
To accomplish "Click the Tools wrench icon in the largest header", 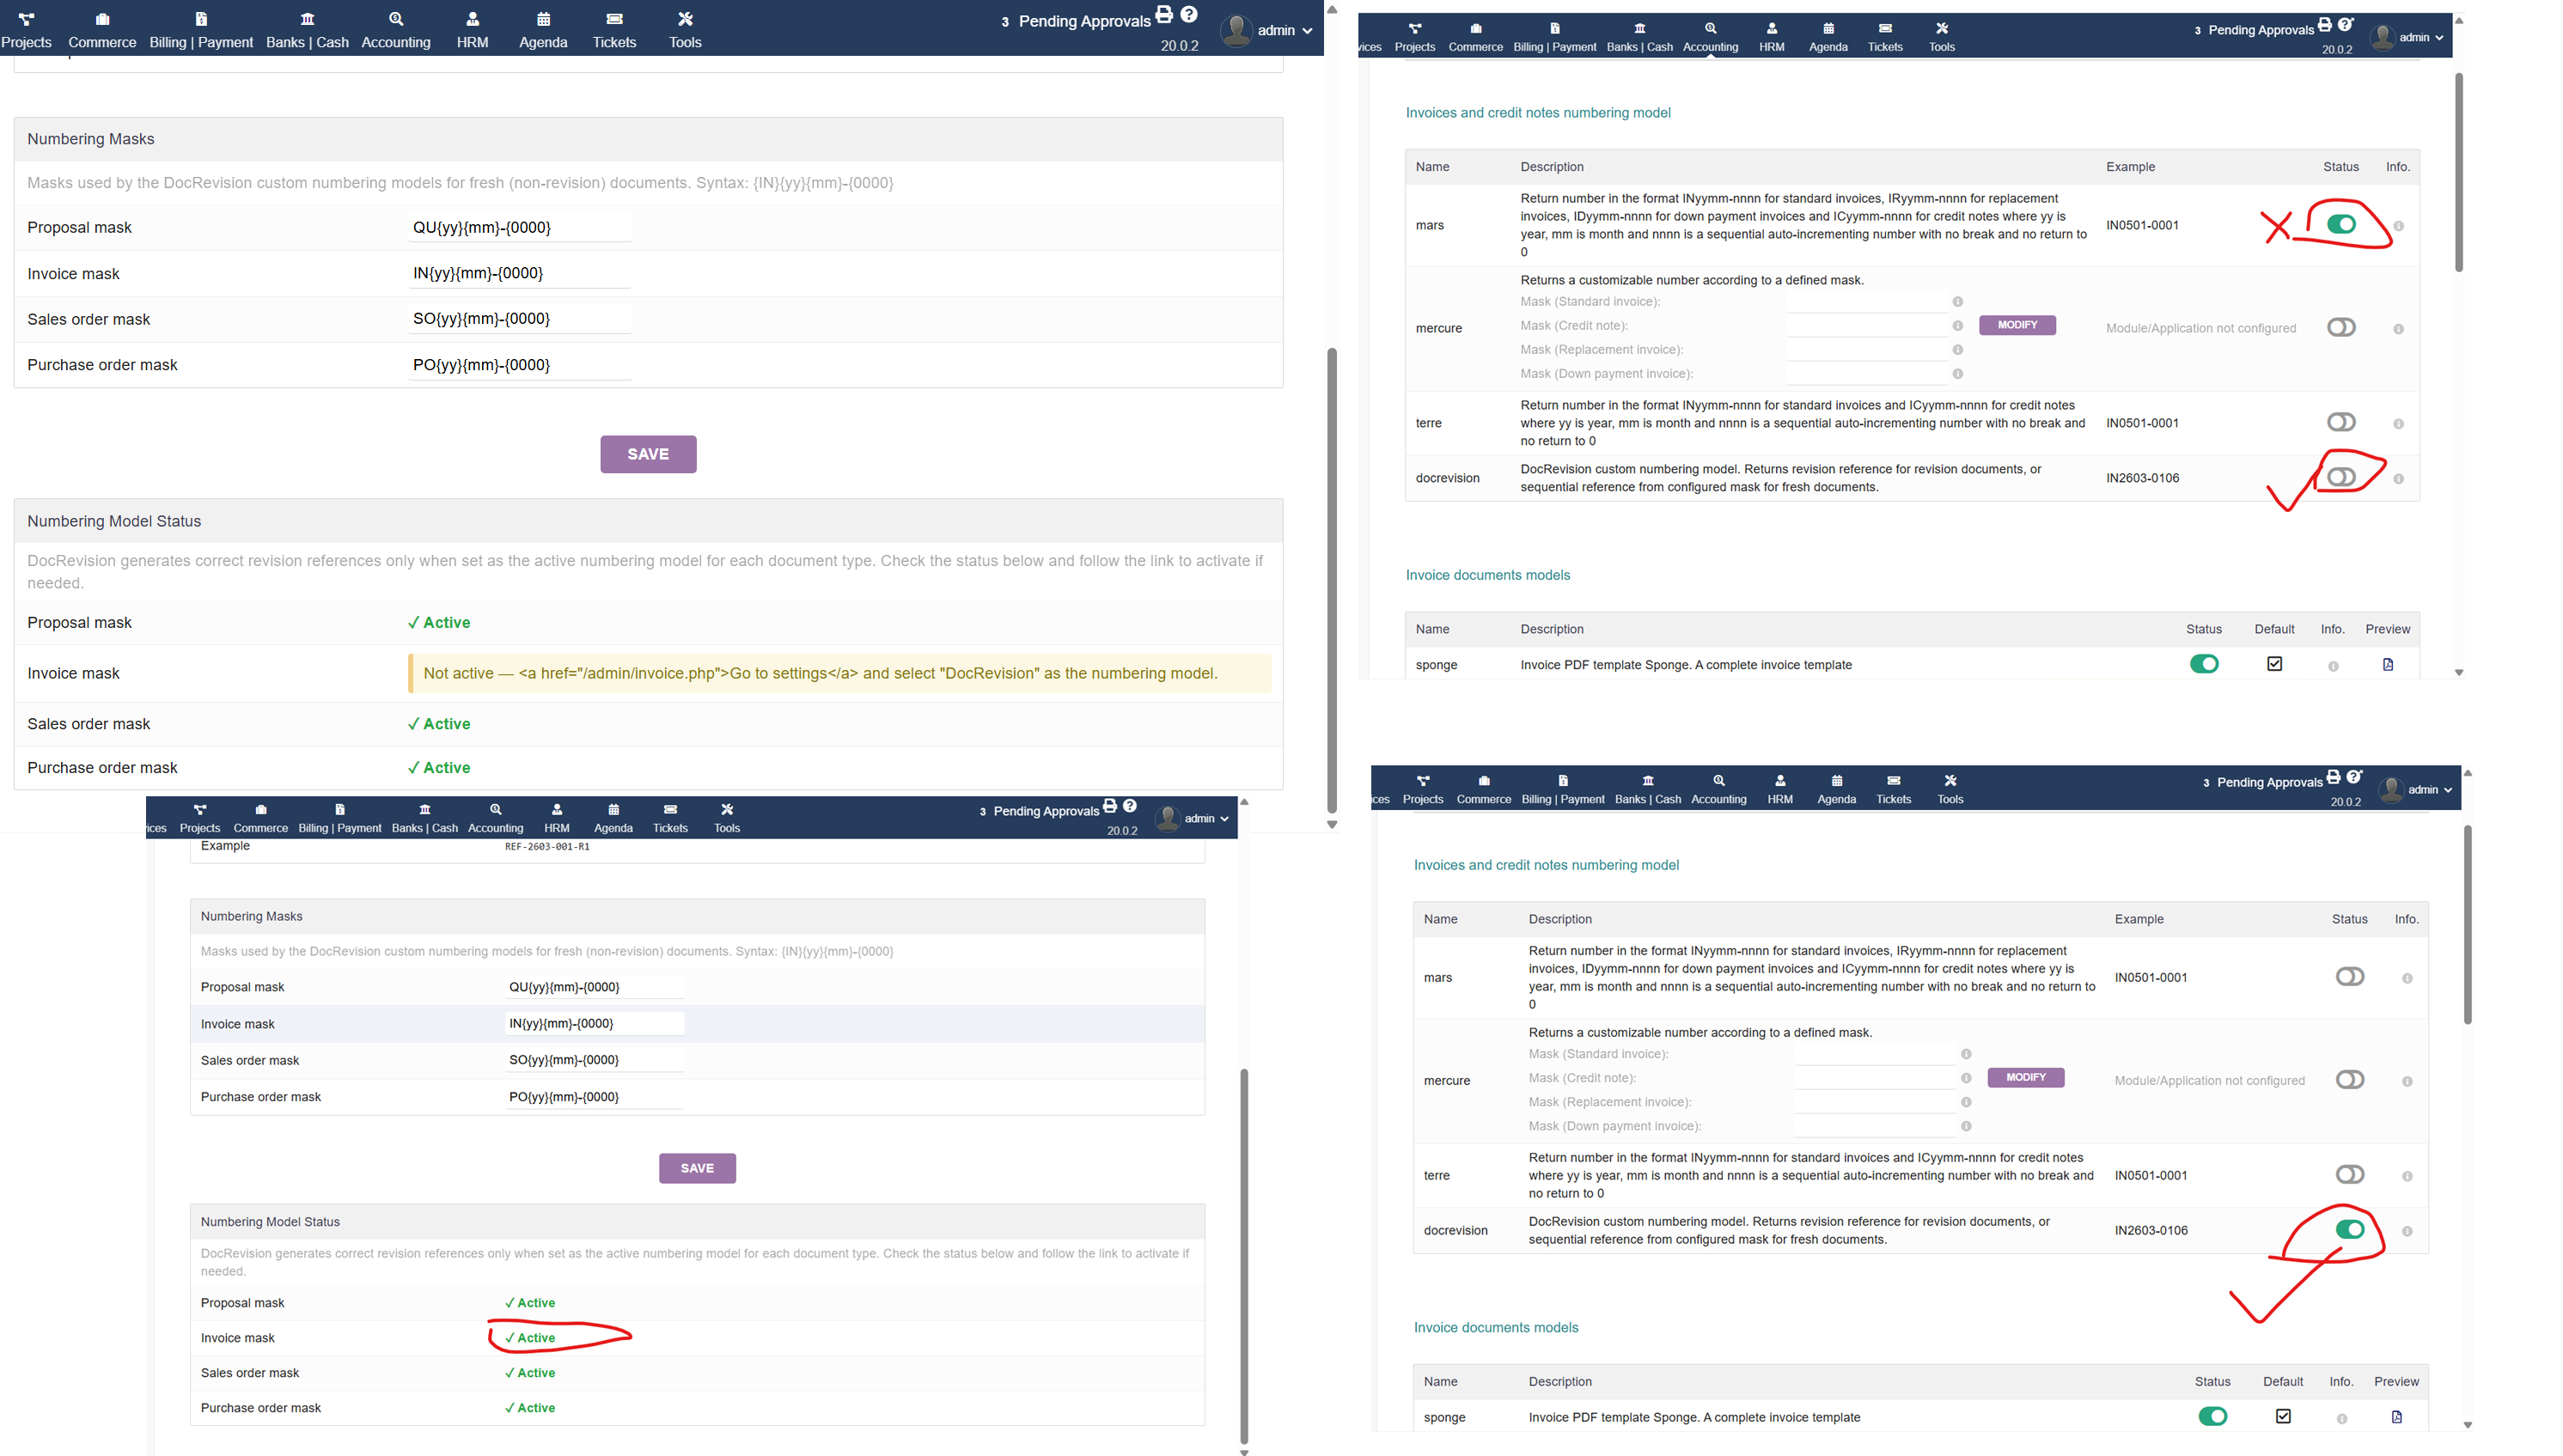I will [x=685, y=19].
